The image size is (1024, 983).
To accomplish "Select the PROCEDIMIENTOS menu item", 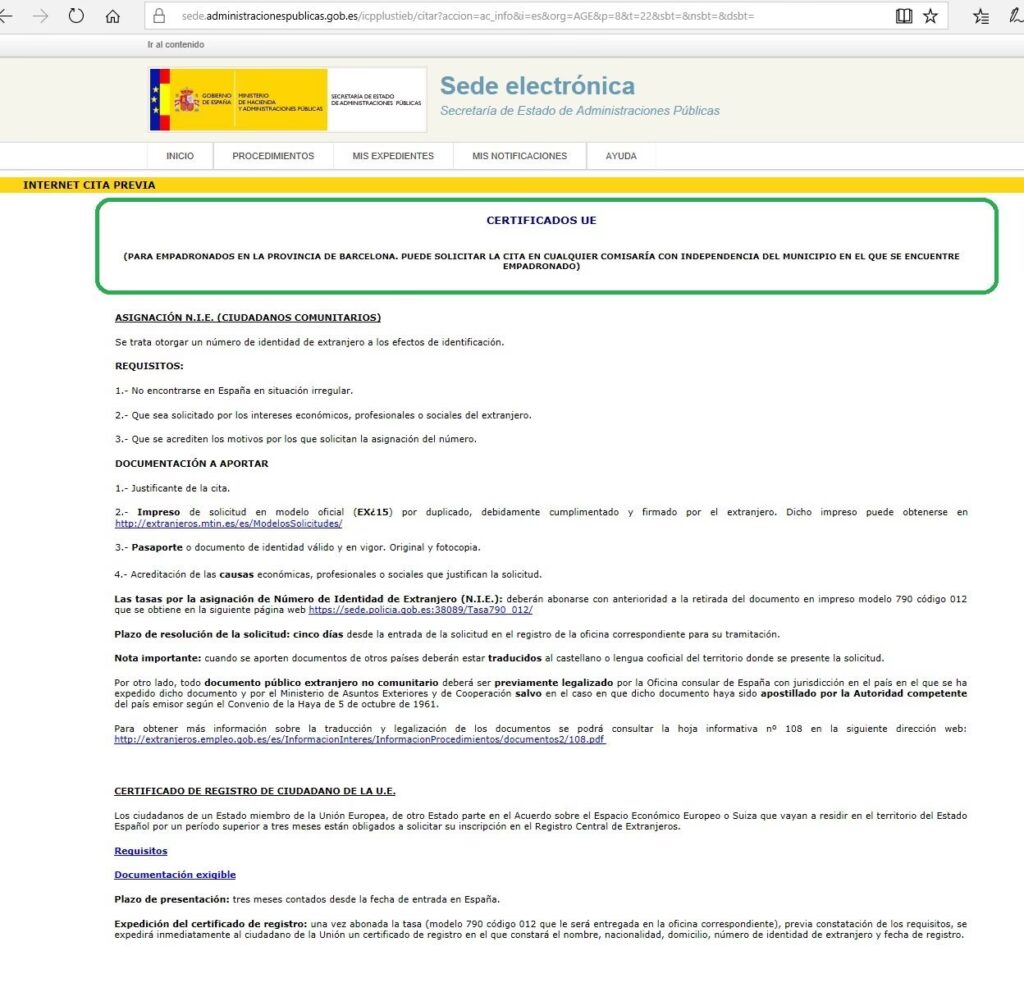I will click(x=273, y=156).
